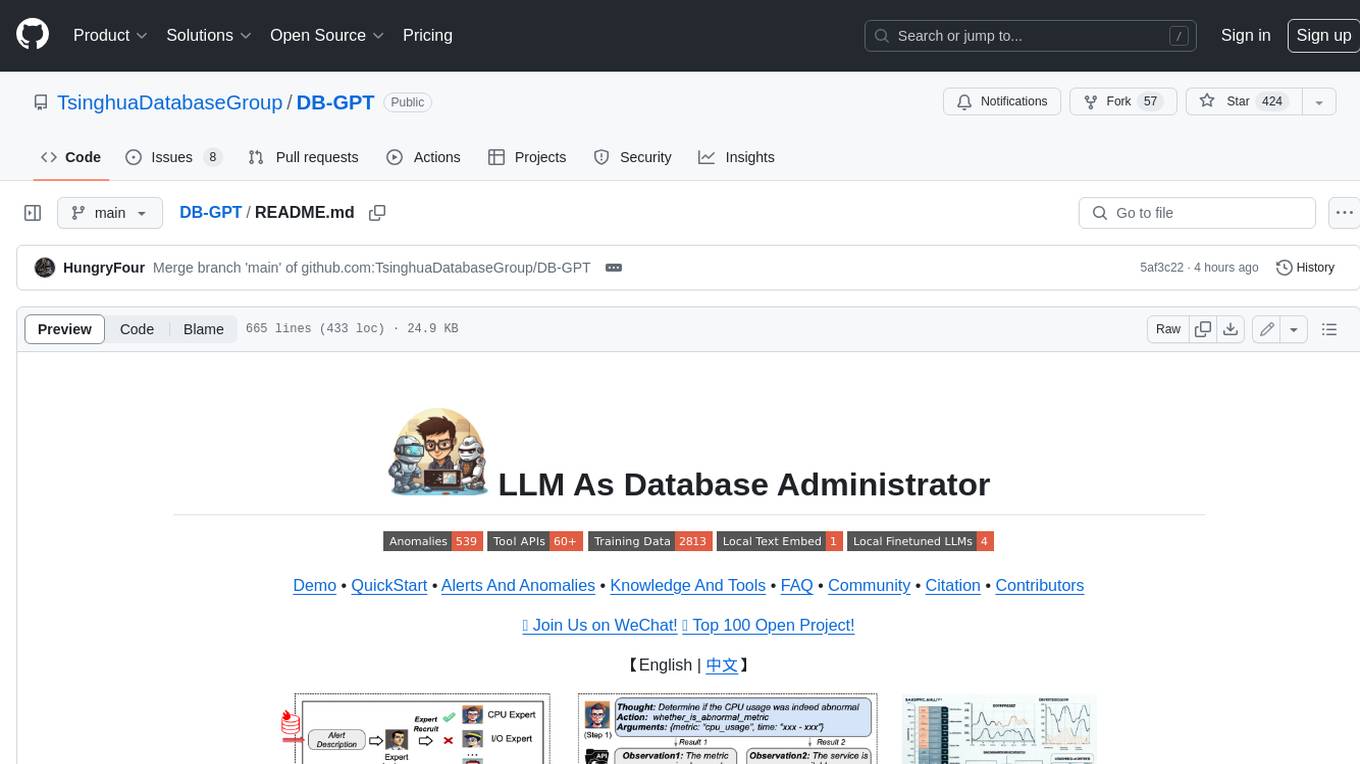Screen dimensions: 1360x764
Task: Open the DB-GPT repository title link
Action: point(335,102)
